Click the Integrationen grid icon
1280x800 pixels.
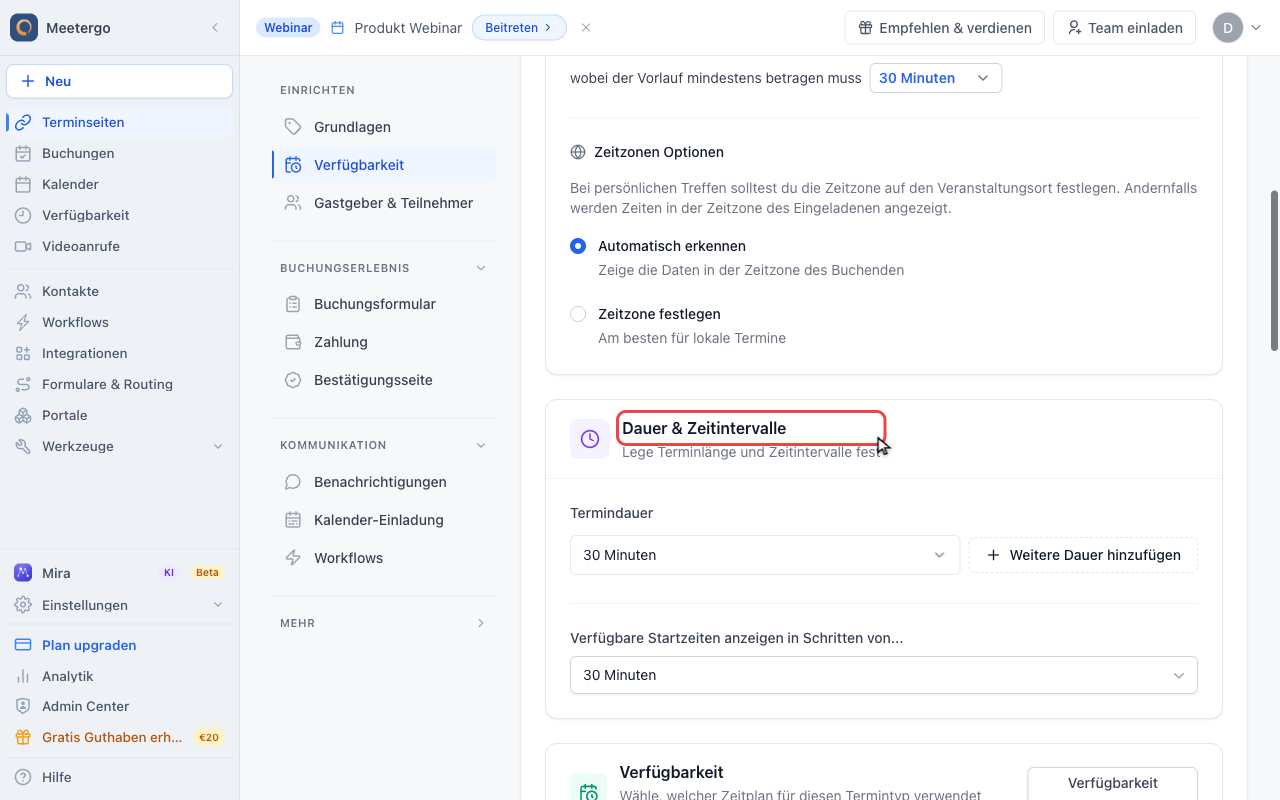coord(23,353)
